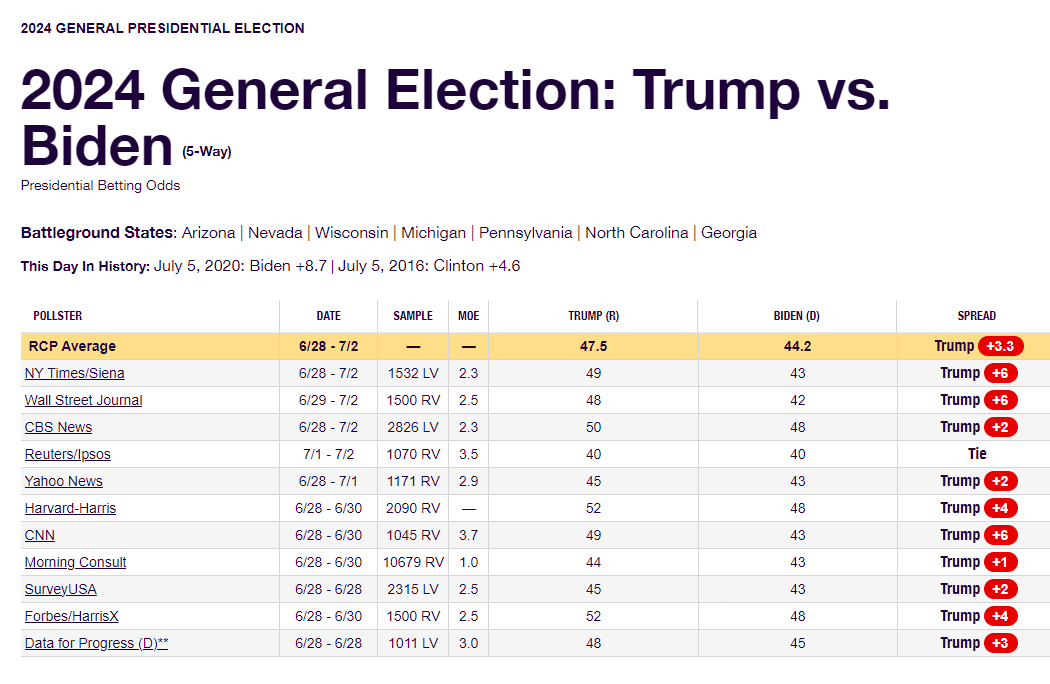
Task: Open the CNN poll link
Action: point(39,535)
